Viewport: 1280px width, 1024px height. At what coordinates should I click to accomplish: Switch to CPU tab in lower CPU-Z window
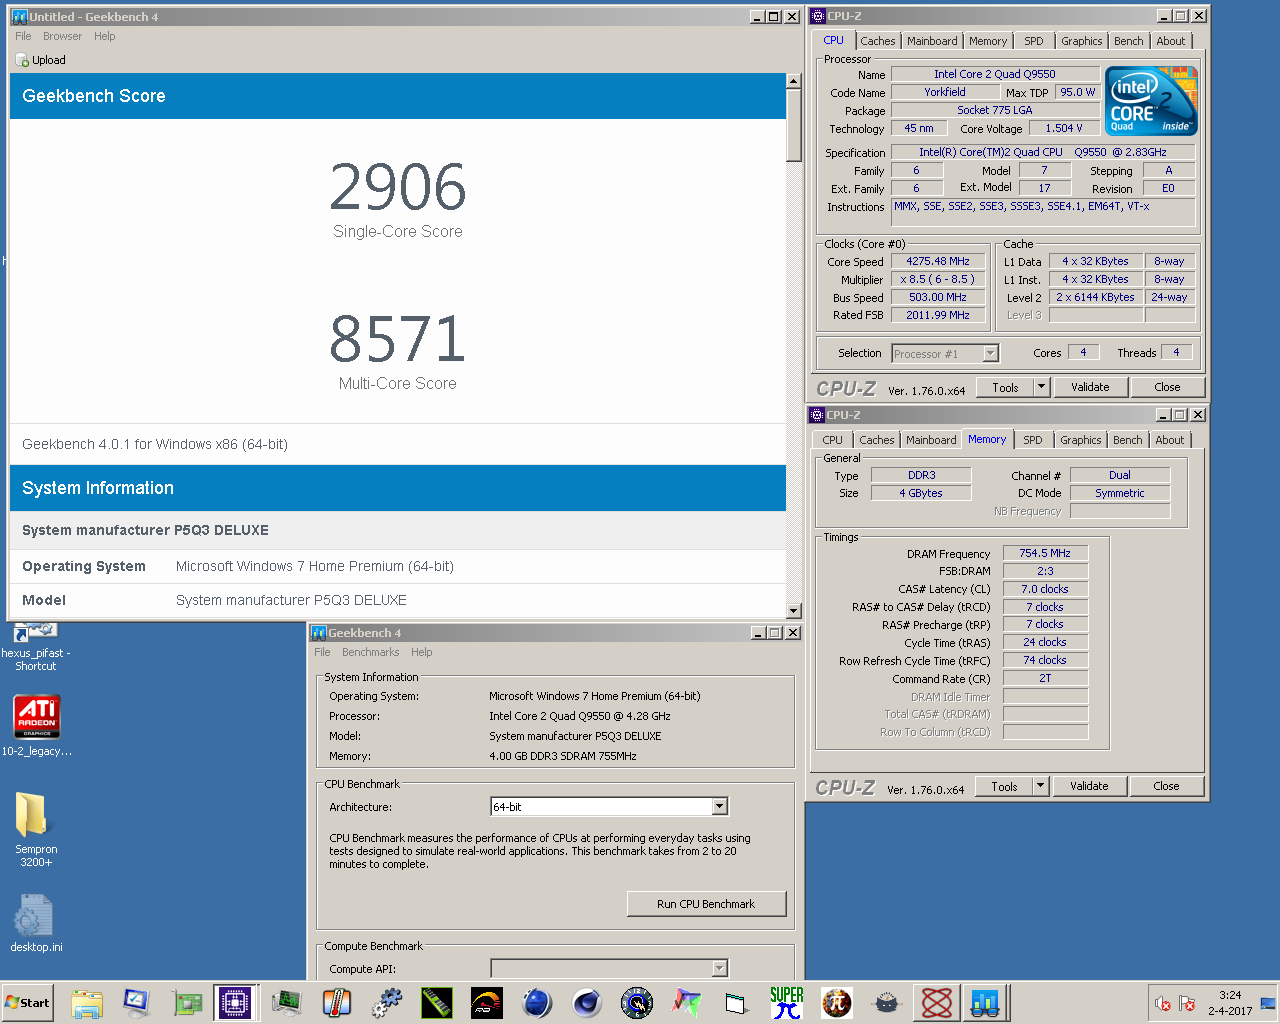(832, 440)
